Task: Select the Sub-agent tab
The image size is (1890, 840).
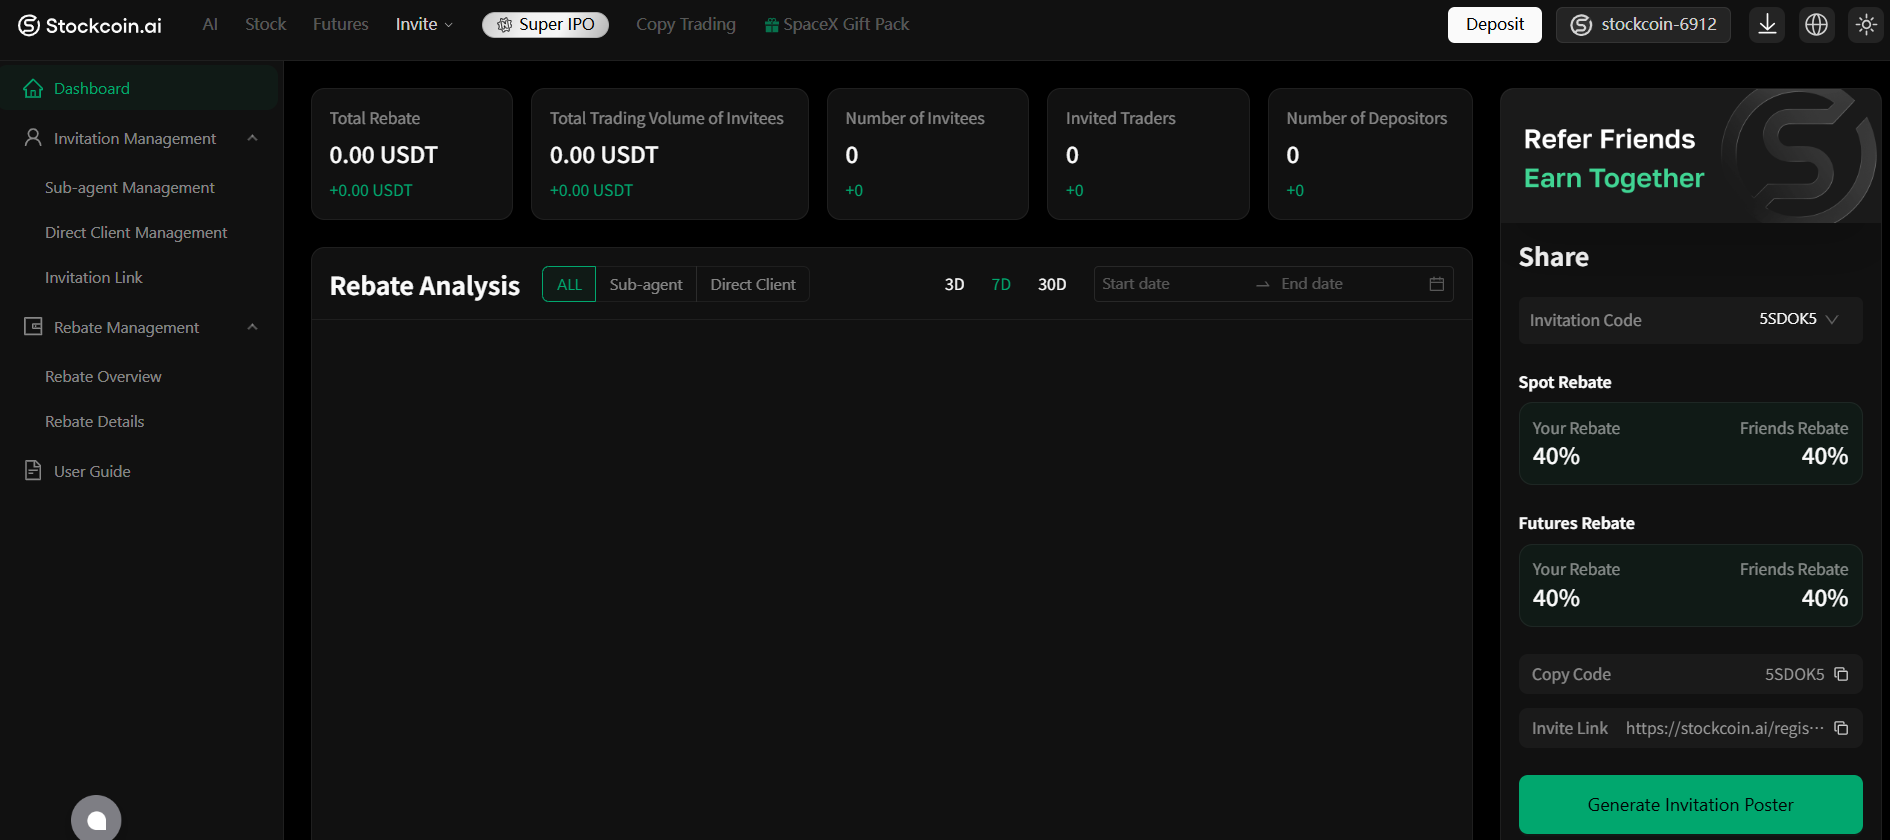Action: coord(646,284)
